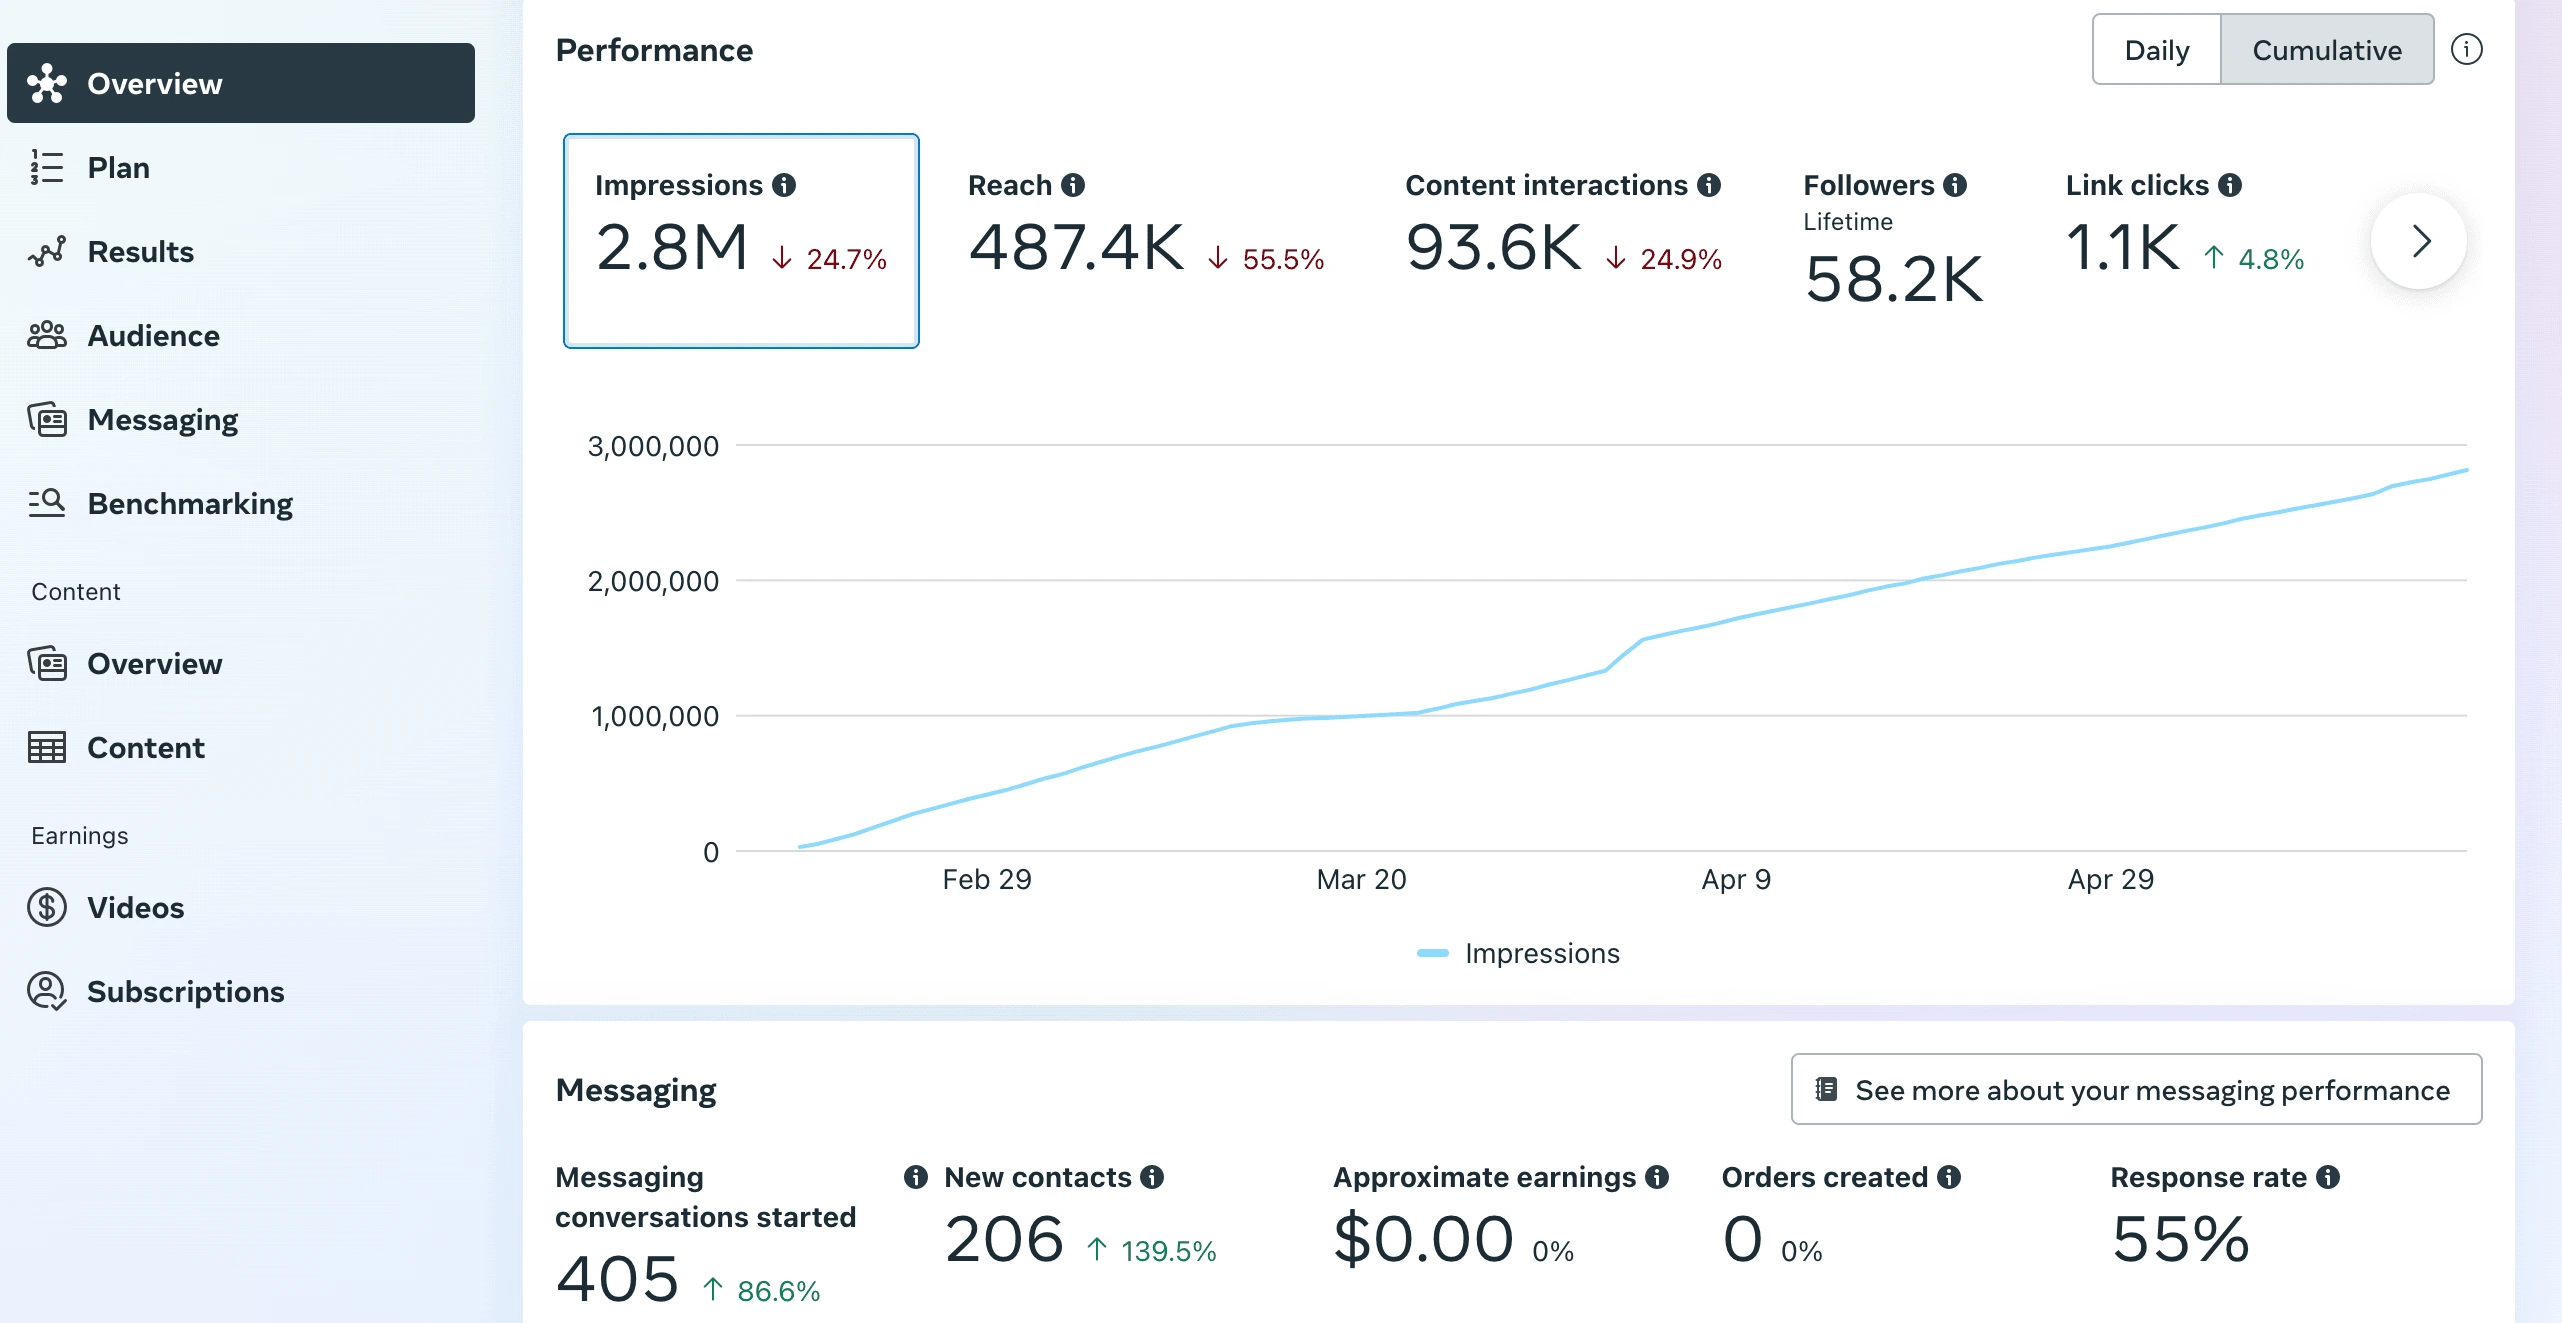The height and width of the screenshot is (1323, 2562).
Task: Open the Results section in sidebar
Action: click(140, 252)
